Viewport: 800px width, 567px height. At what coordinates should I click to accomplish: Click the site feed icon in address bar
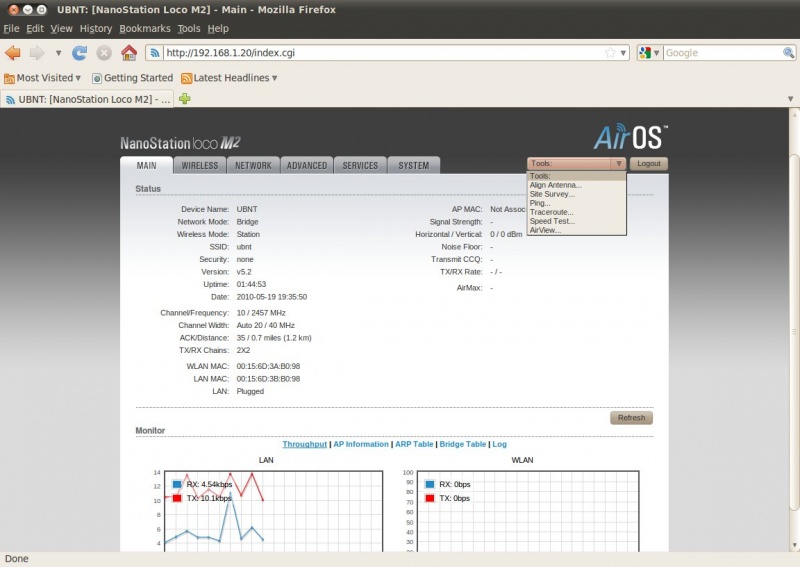pos(155,53)
